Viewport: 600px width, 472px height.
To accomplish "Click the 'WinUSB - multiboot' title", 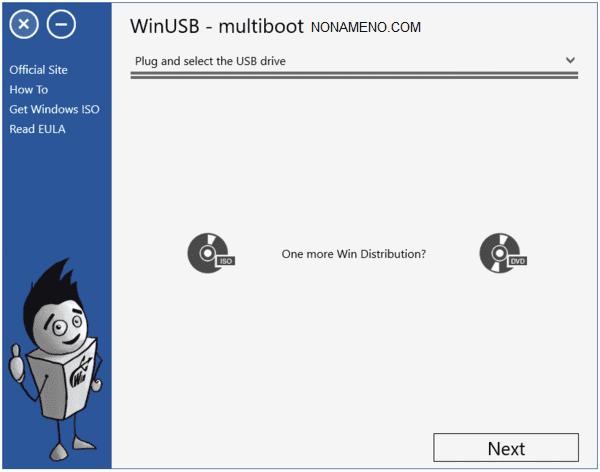I will coord(215,26).
